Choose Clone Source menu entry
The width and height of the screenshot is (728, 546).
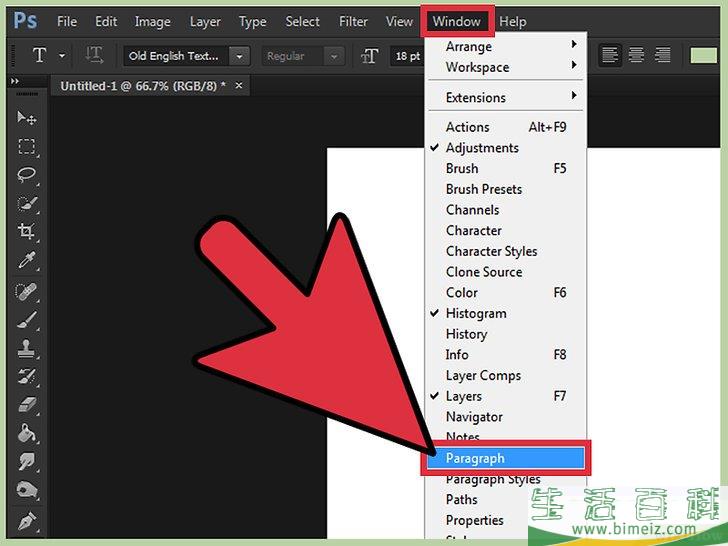point(506,272)
